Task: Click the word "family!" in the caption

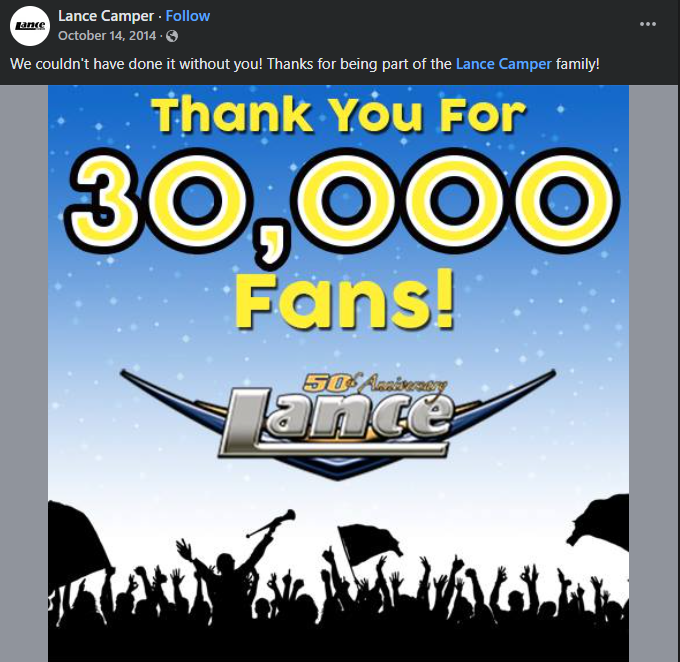Action: click(578, 64)
